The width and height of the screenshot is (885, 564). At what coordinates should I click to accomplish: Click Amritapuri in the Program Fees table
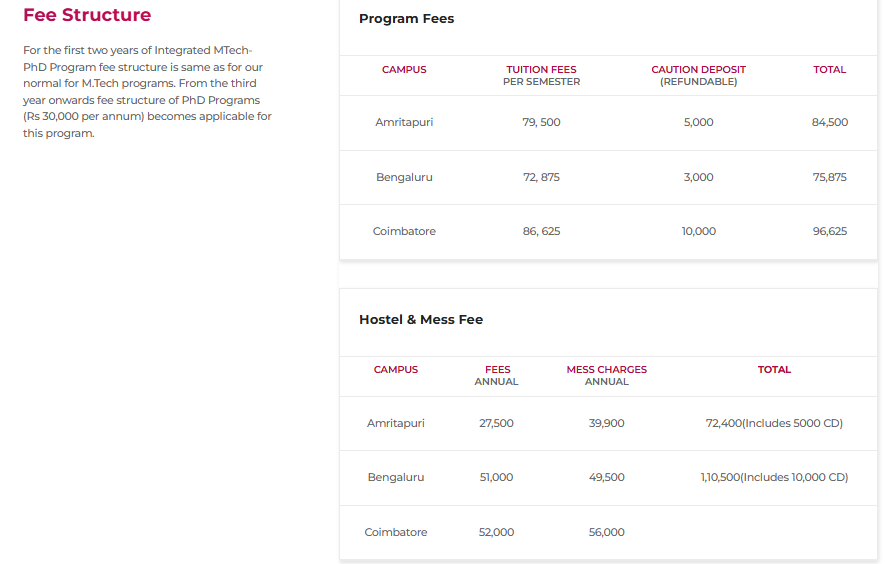404,122
